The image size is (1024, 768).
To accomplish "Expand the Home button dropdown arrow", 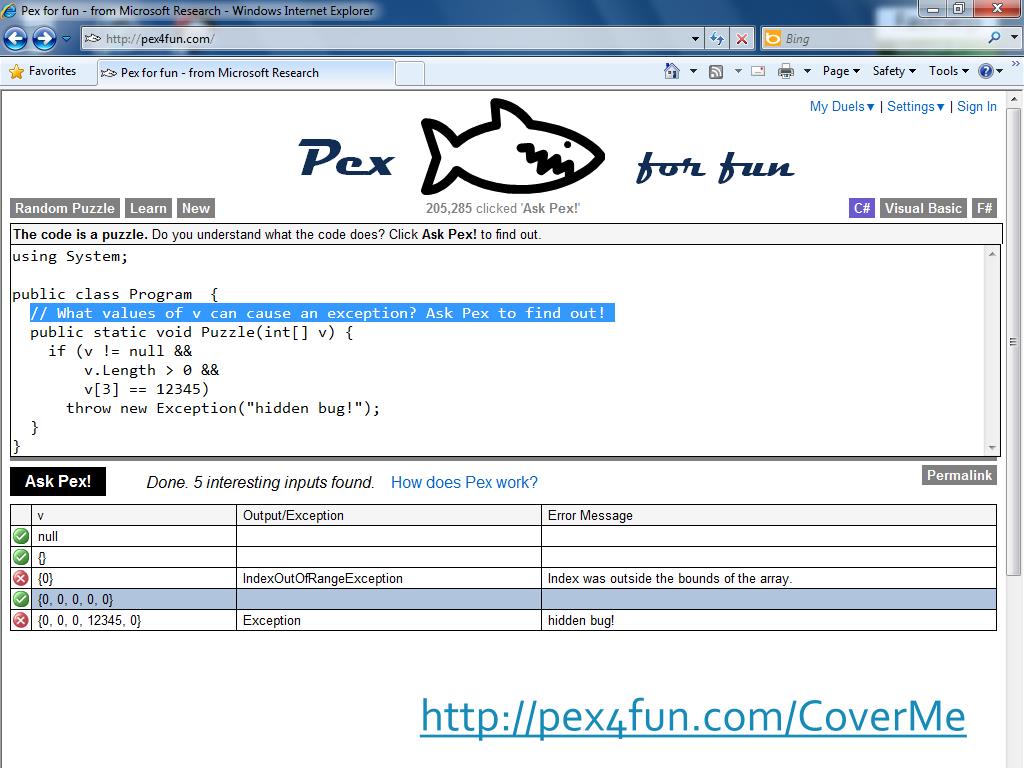I will point(693,71).
